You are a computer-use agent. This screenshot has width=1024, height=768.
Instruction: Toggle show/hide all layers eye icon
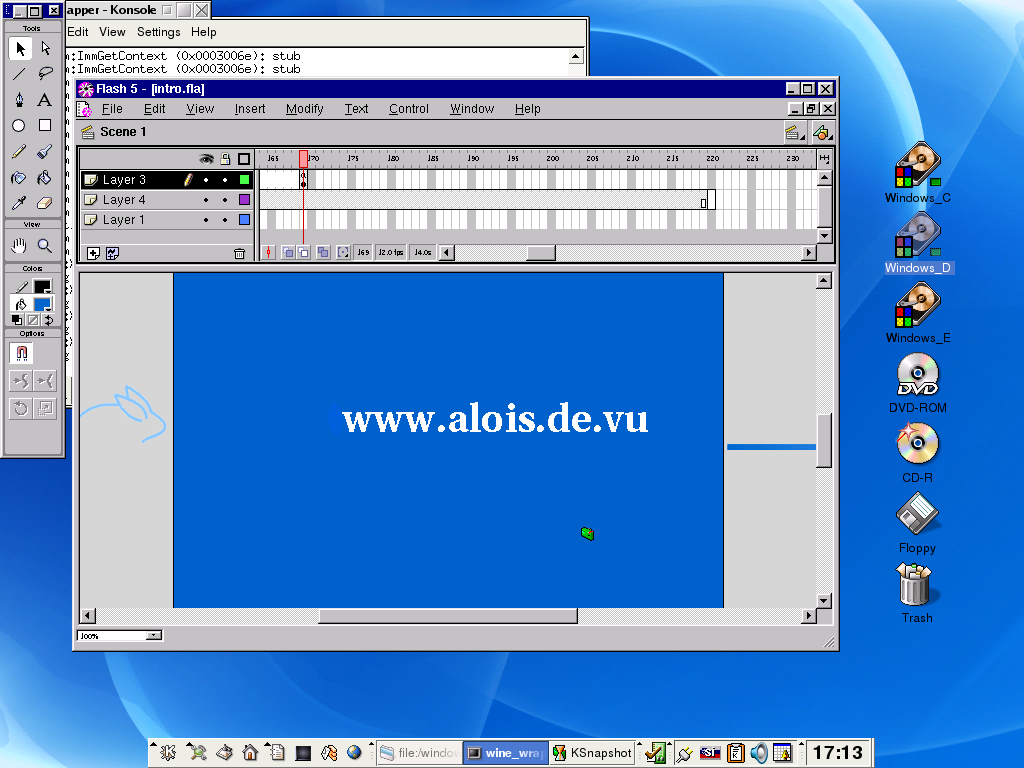206,159
